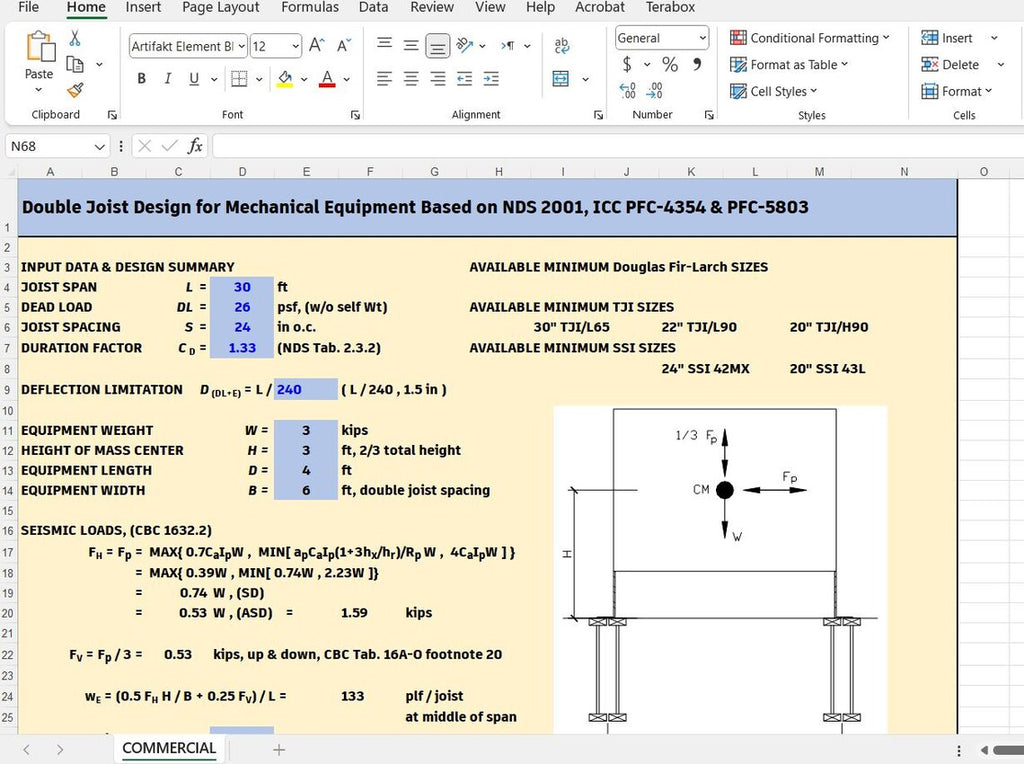Open fill color palette arrow
The width and height of the screenshot is (1024, 764).
coord(304,80)
